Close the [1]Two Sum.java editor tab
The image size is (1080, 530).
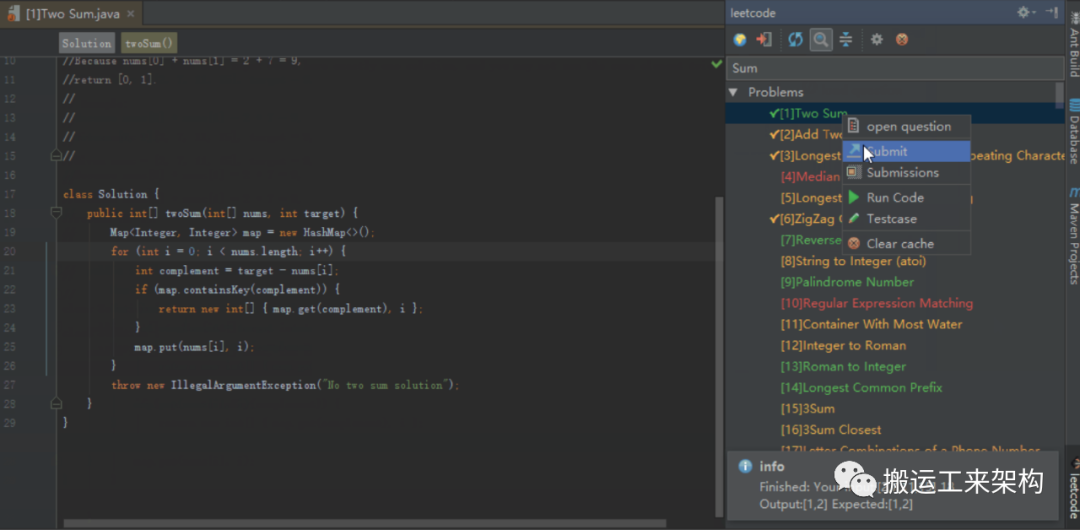132,14
